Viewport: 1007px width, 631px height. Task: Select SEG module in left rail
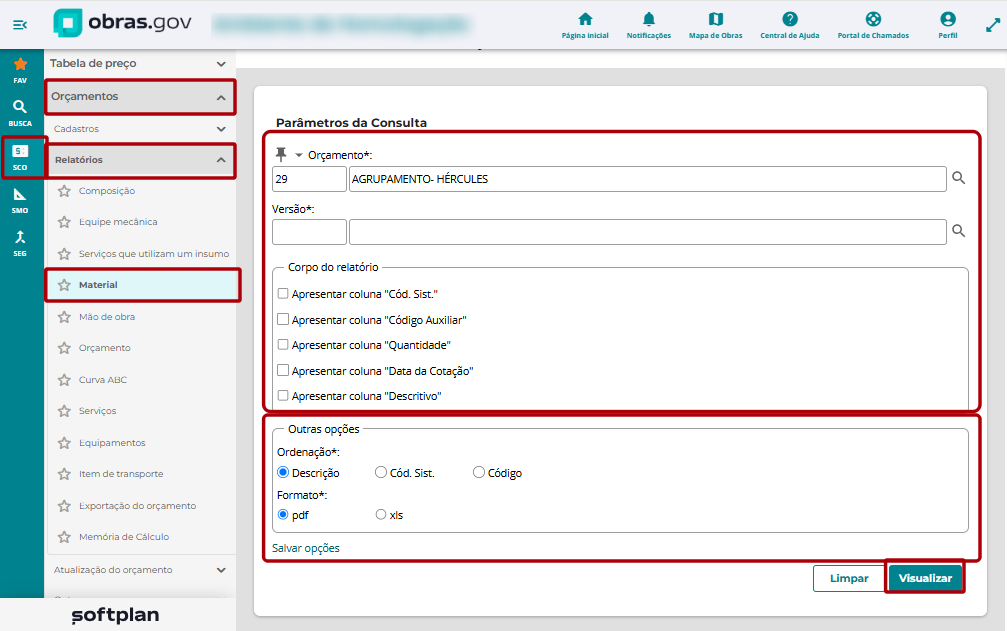coord(21,243)
